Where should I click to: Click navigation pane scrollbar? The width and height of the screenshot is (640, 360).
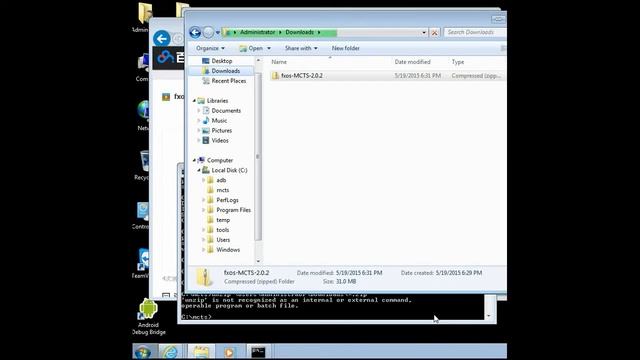click(x=258, y=157)
